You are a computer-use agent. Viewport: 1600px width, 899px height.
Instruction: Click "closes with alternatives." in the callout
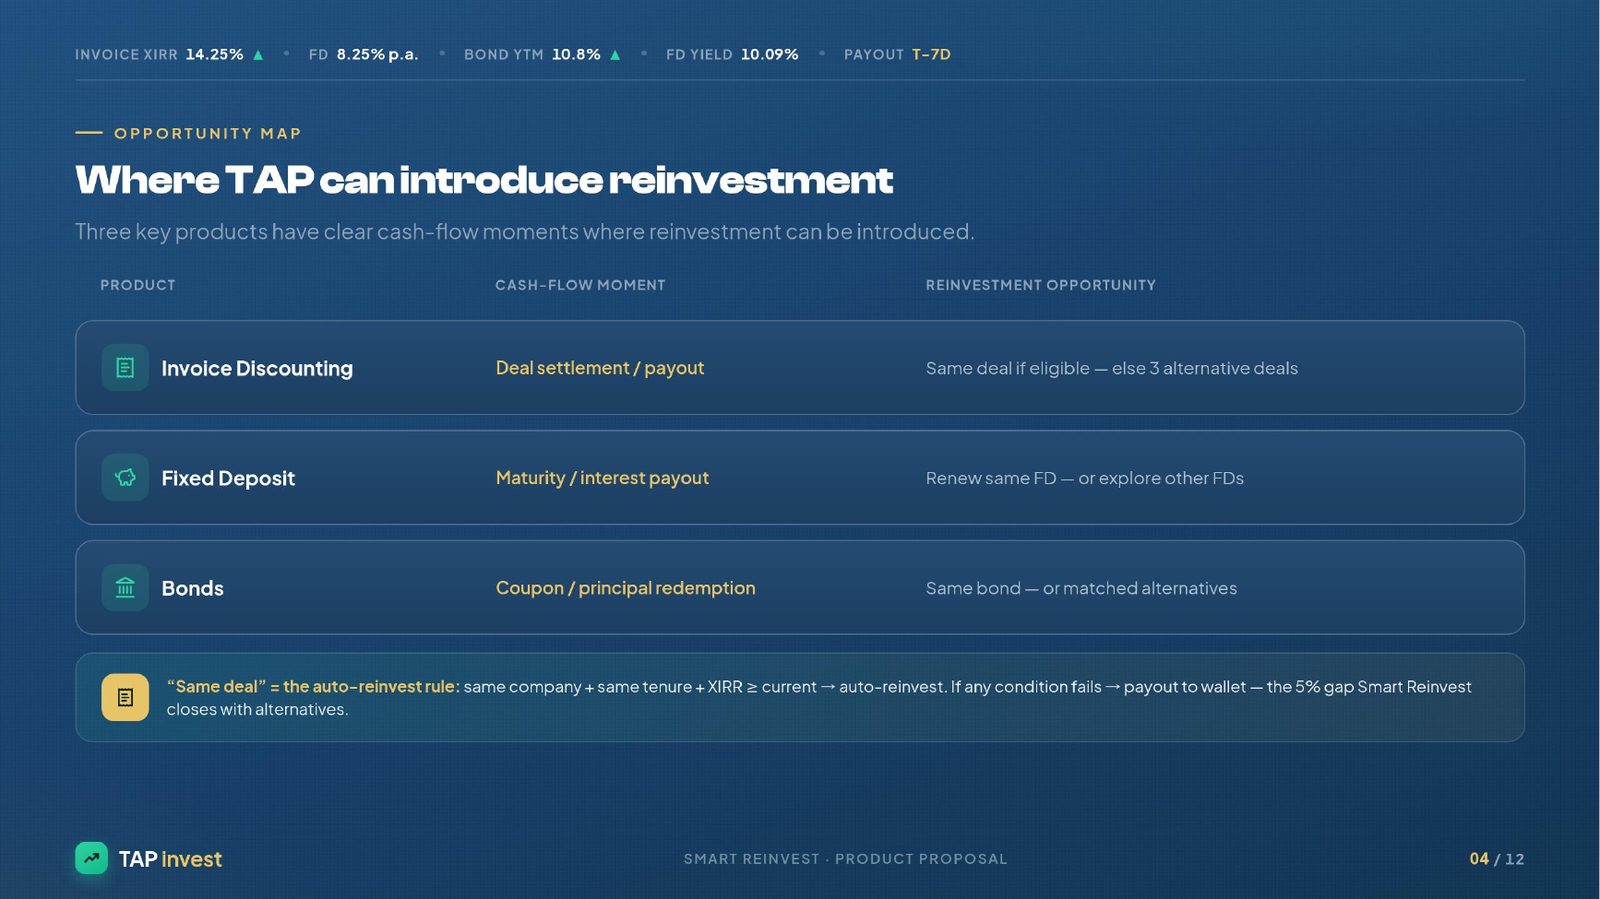pyautogui.click(x=257, y=709)
